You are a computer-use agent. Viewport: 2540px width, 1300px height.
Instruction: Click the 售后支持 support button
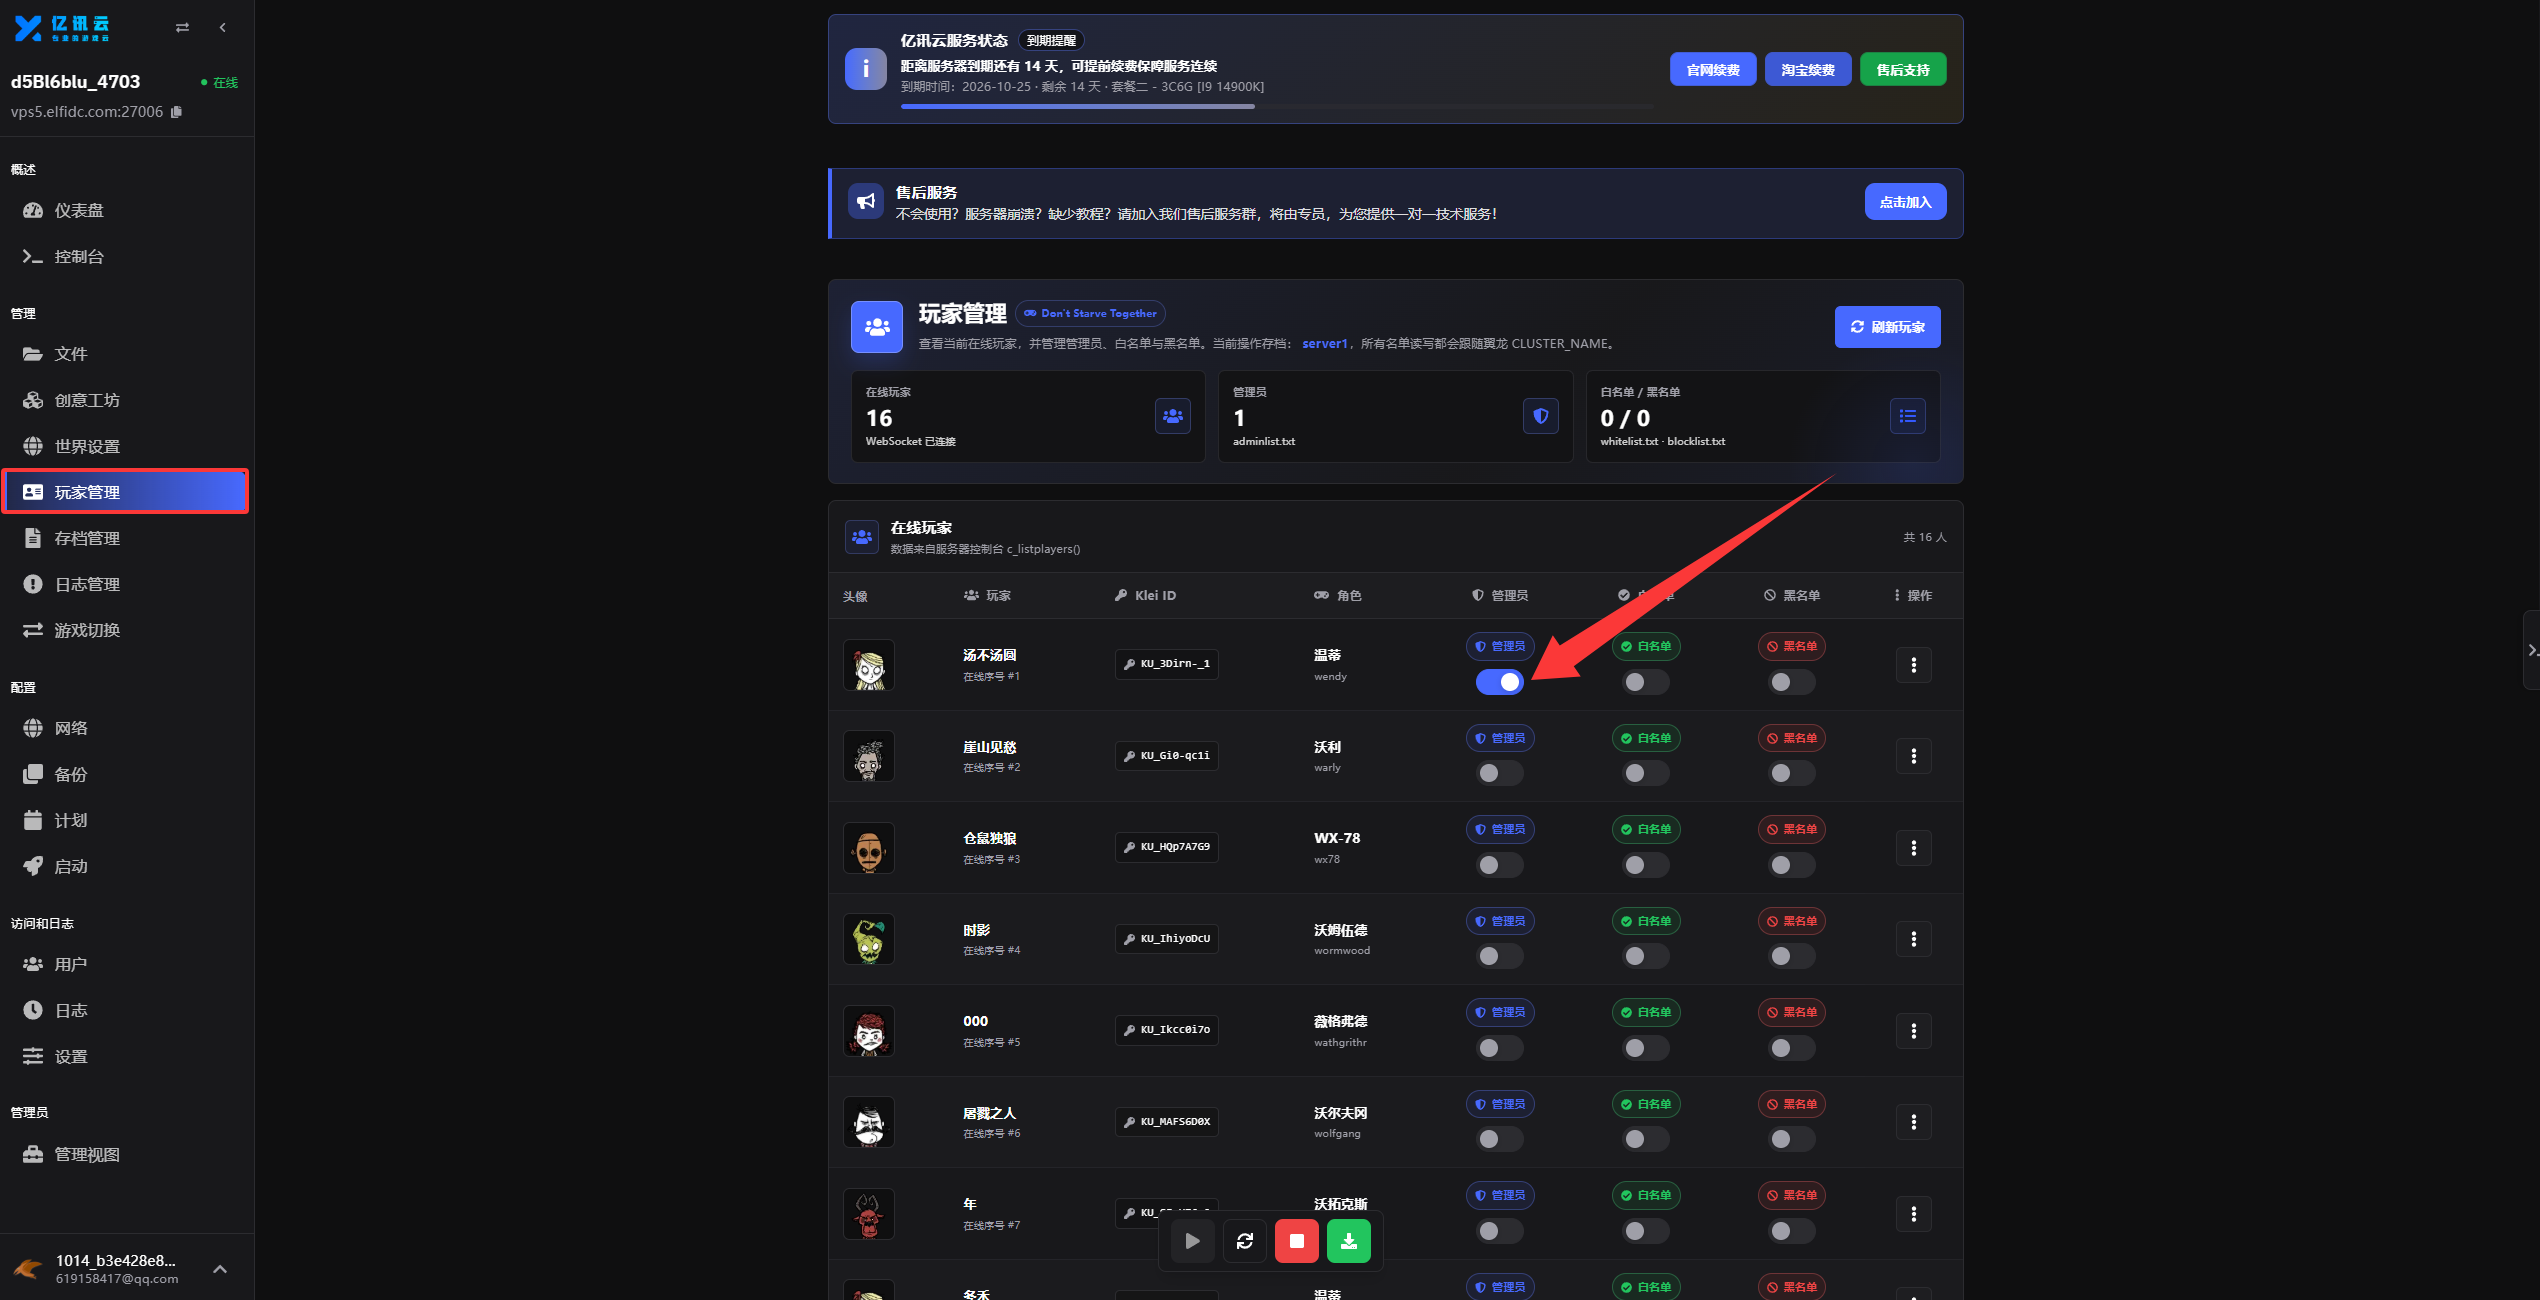(x=1902, y=69)
